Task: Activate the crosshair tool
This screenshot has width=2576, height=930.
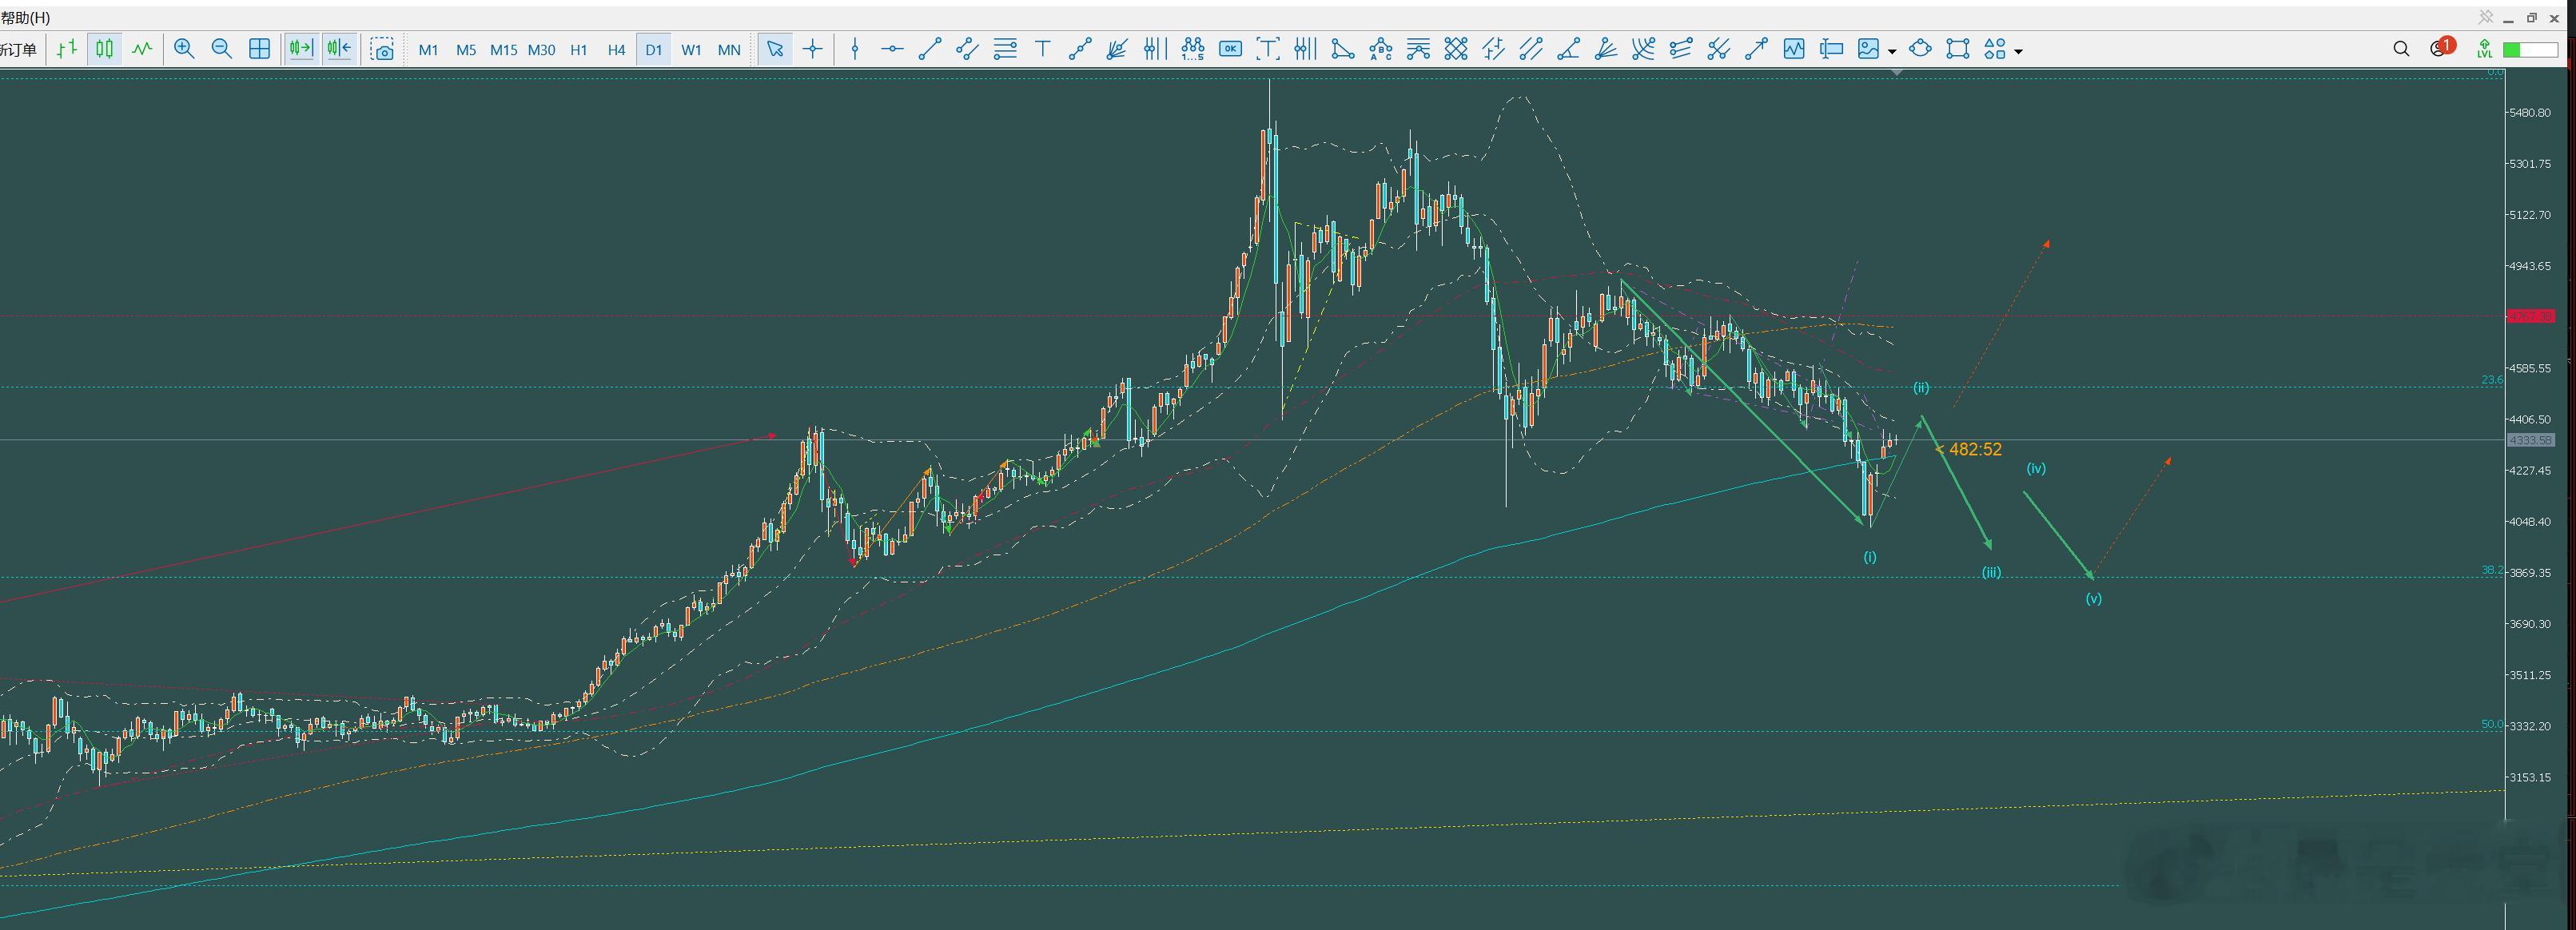Action: [x=813, y=49]
